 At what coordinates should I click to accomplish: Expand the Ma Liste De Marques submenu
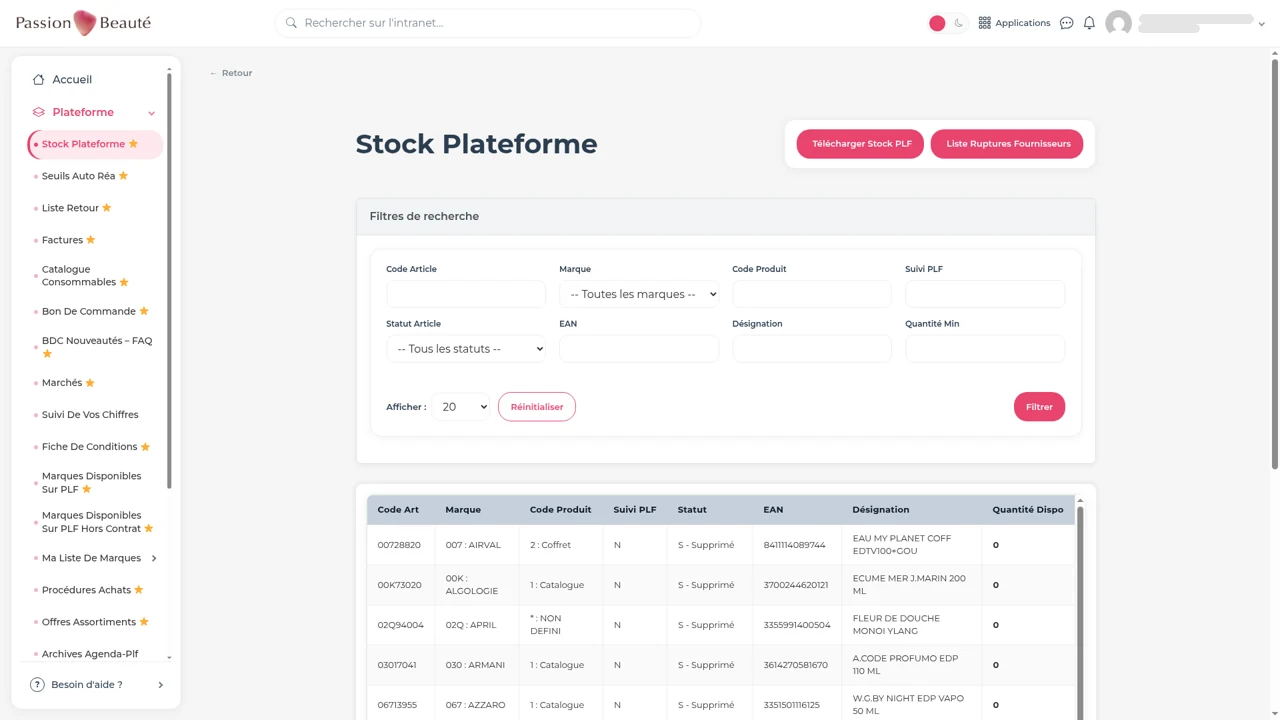point(154,558)
